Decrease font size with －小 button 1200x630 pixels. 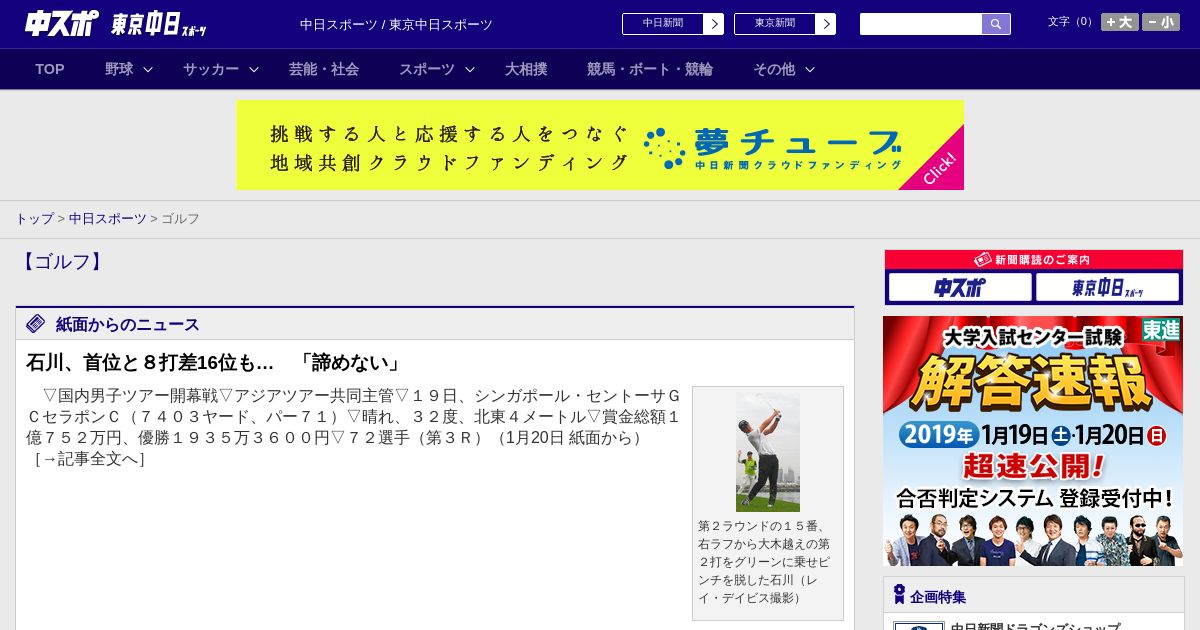click(x=1161, y=22)
